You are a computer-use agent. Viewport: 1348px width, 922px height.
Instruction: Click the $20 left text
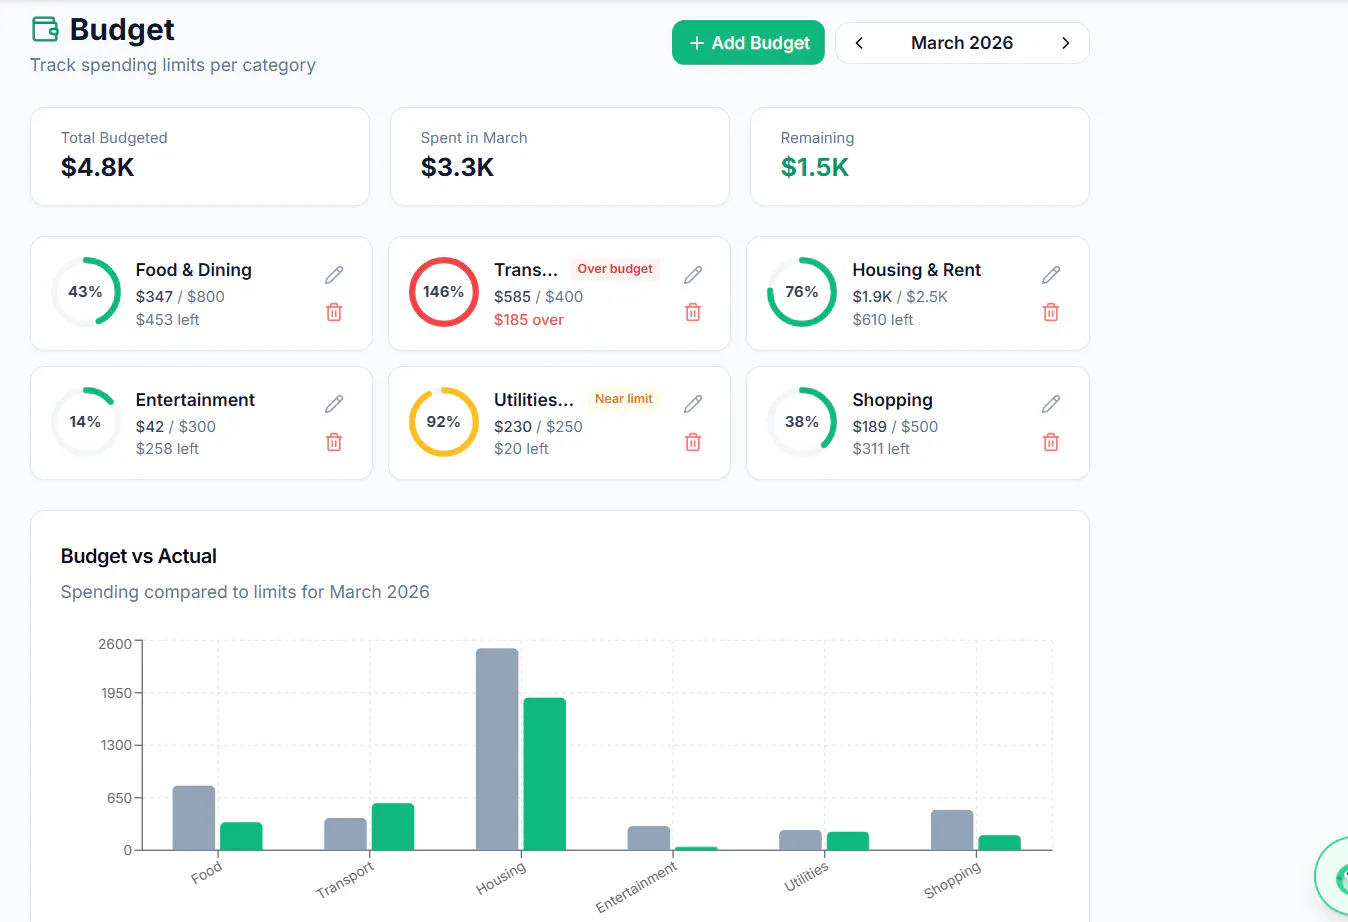pyautogui.click(x=522, y=449)
